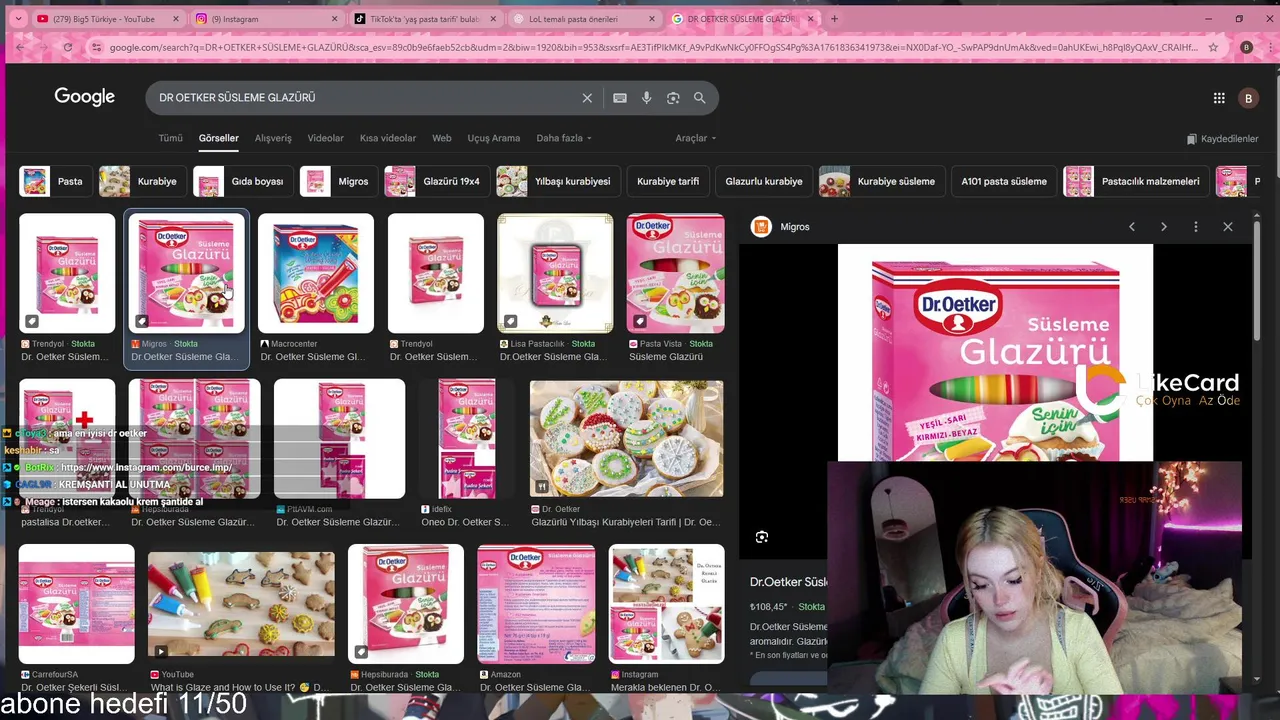Viewport: 1280px width, 720px height.
Task: Open the Google account avatar
Action: (x=1248, y=98)
